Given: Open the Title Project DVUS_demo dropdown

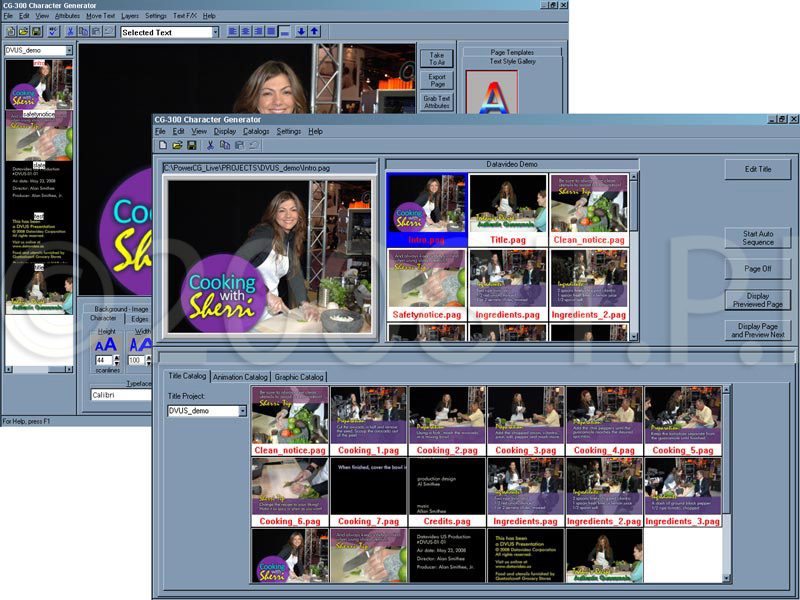Looking at the screenshot, I should 242,411.
